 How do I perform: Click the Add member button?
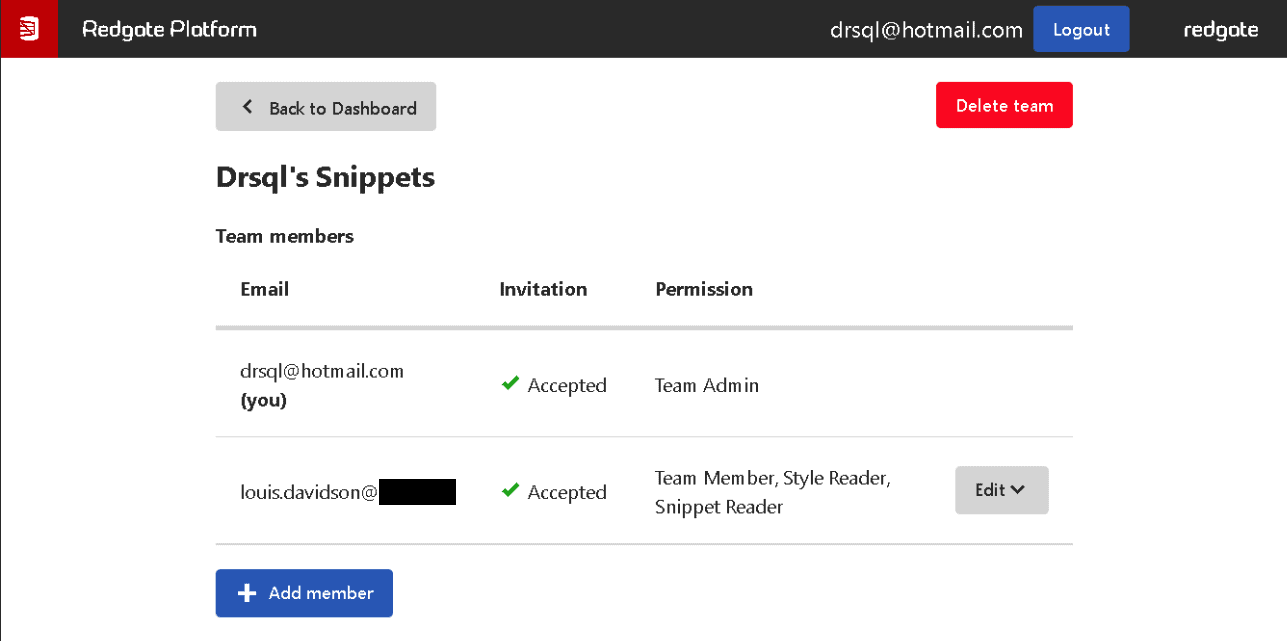coord(304,593)
